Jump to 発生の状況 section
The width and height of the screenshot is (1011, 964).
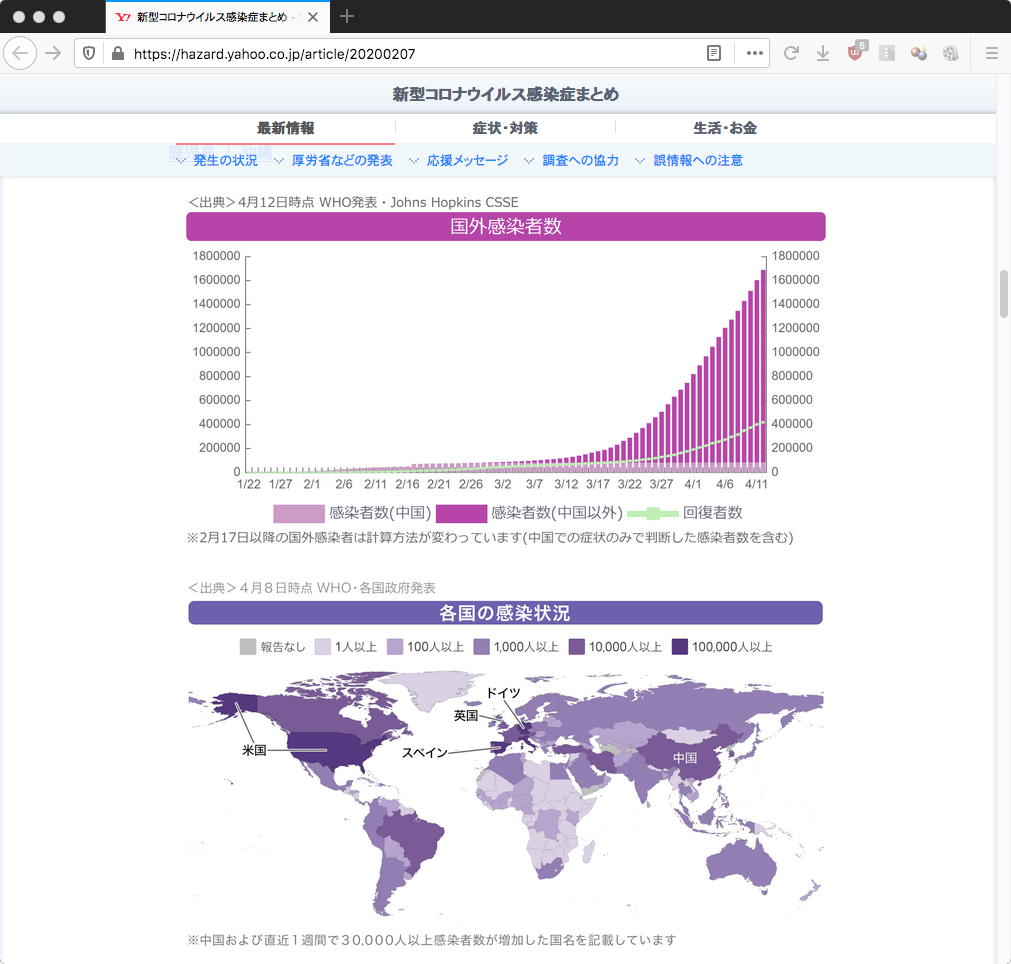coord(225,160)
